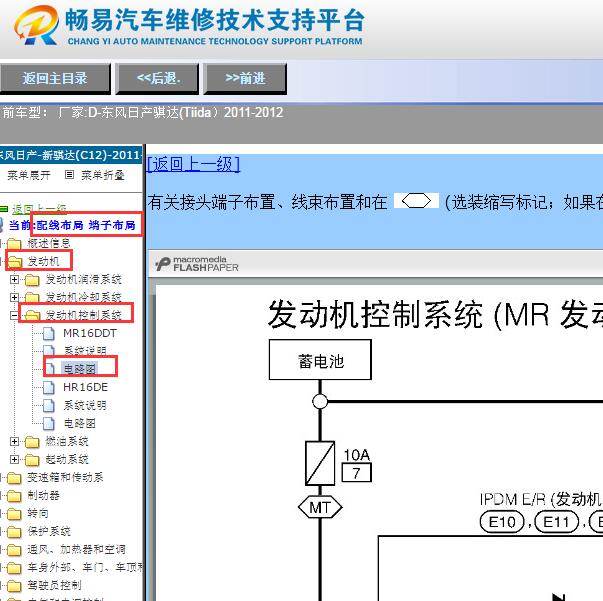
Task: Open the 发动机润滑系统 tree entry
Action: point(83,280)
